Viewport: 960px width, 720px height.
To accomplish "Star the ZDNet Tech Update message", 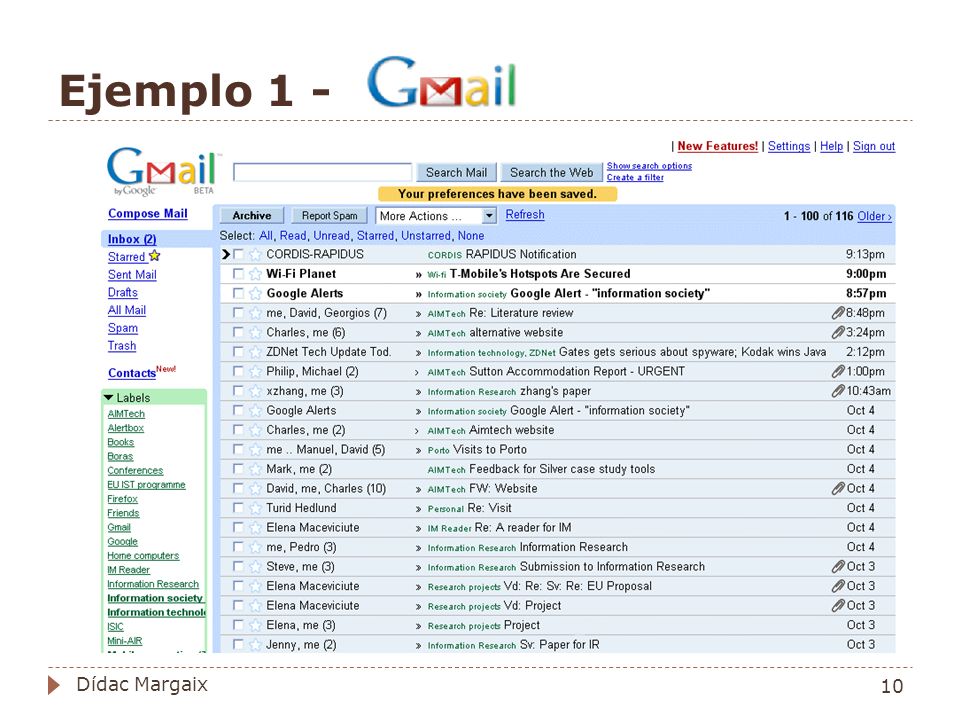I will click(x=255, y=352).
